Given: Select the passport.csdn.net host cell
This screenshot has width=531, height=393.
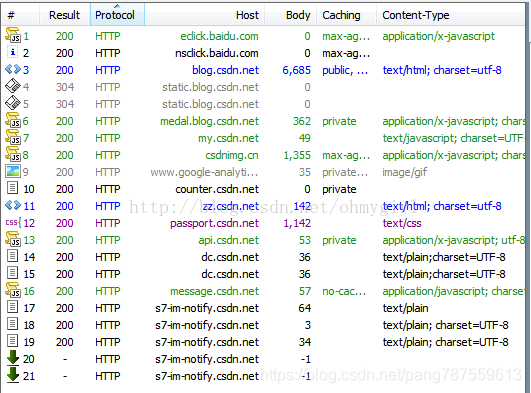Looking at the screenshot, I should click(215, 223).
